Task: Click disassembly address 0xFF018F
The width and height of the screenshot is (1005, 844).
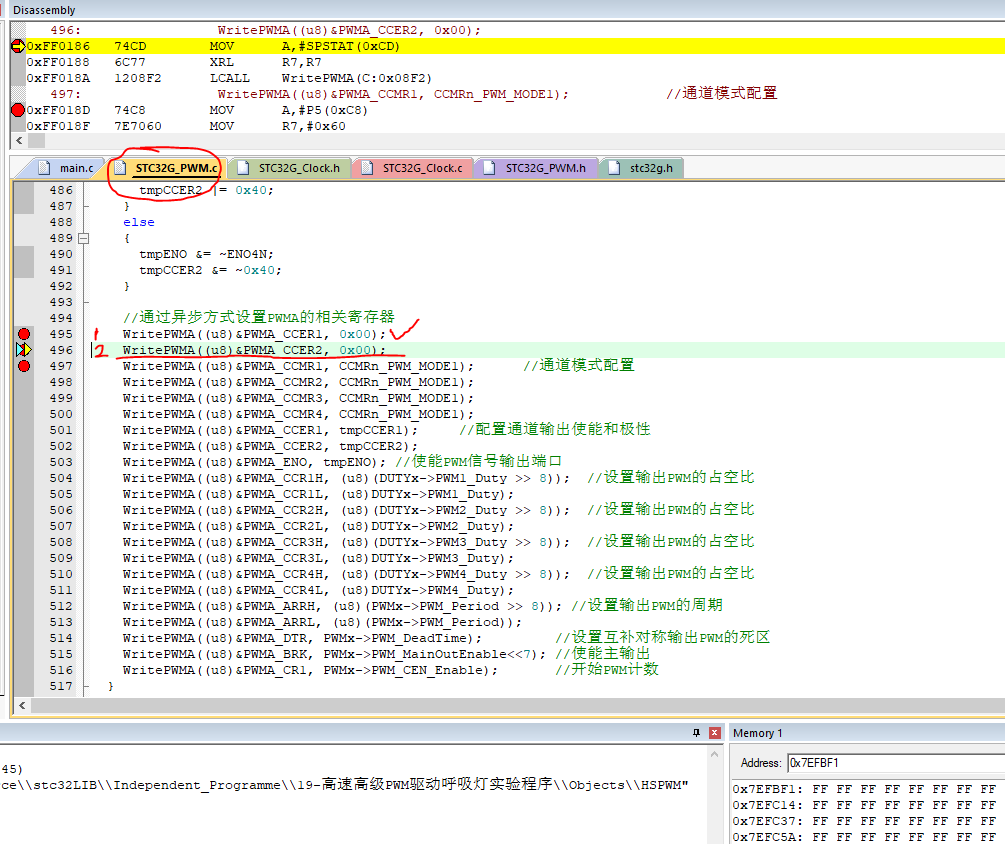Action: click(x=58, y=126)
